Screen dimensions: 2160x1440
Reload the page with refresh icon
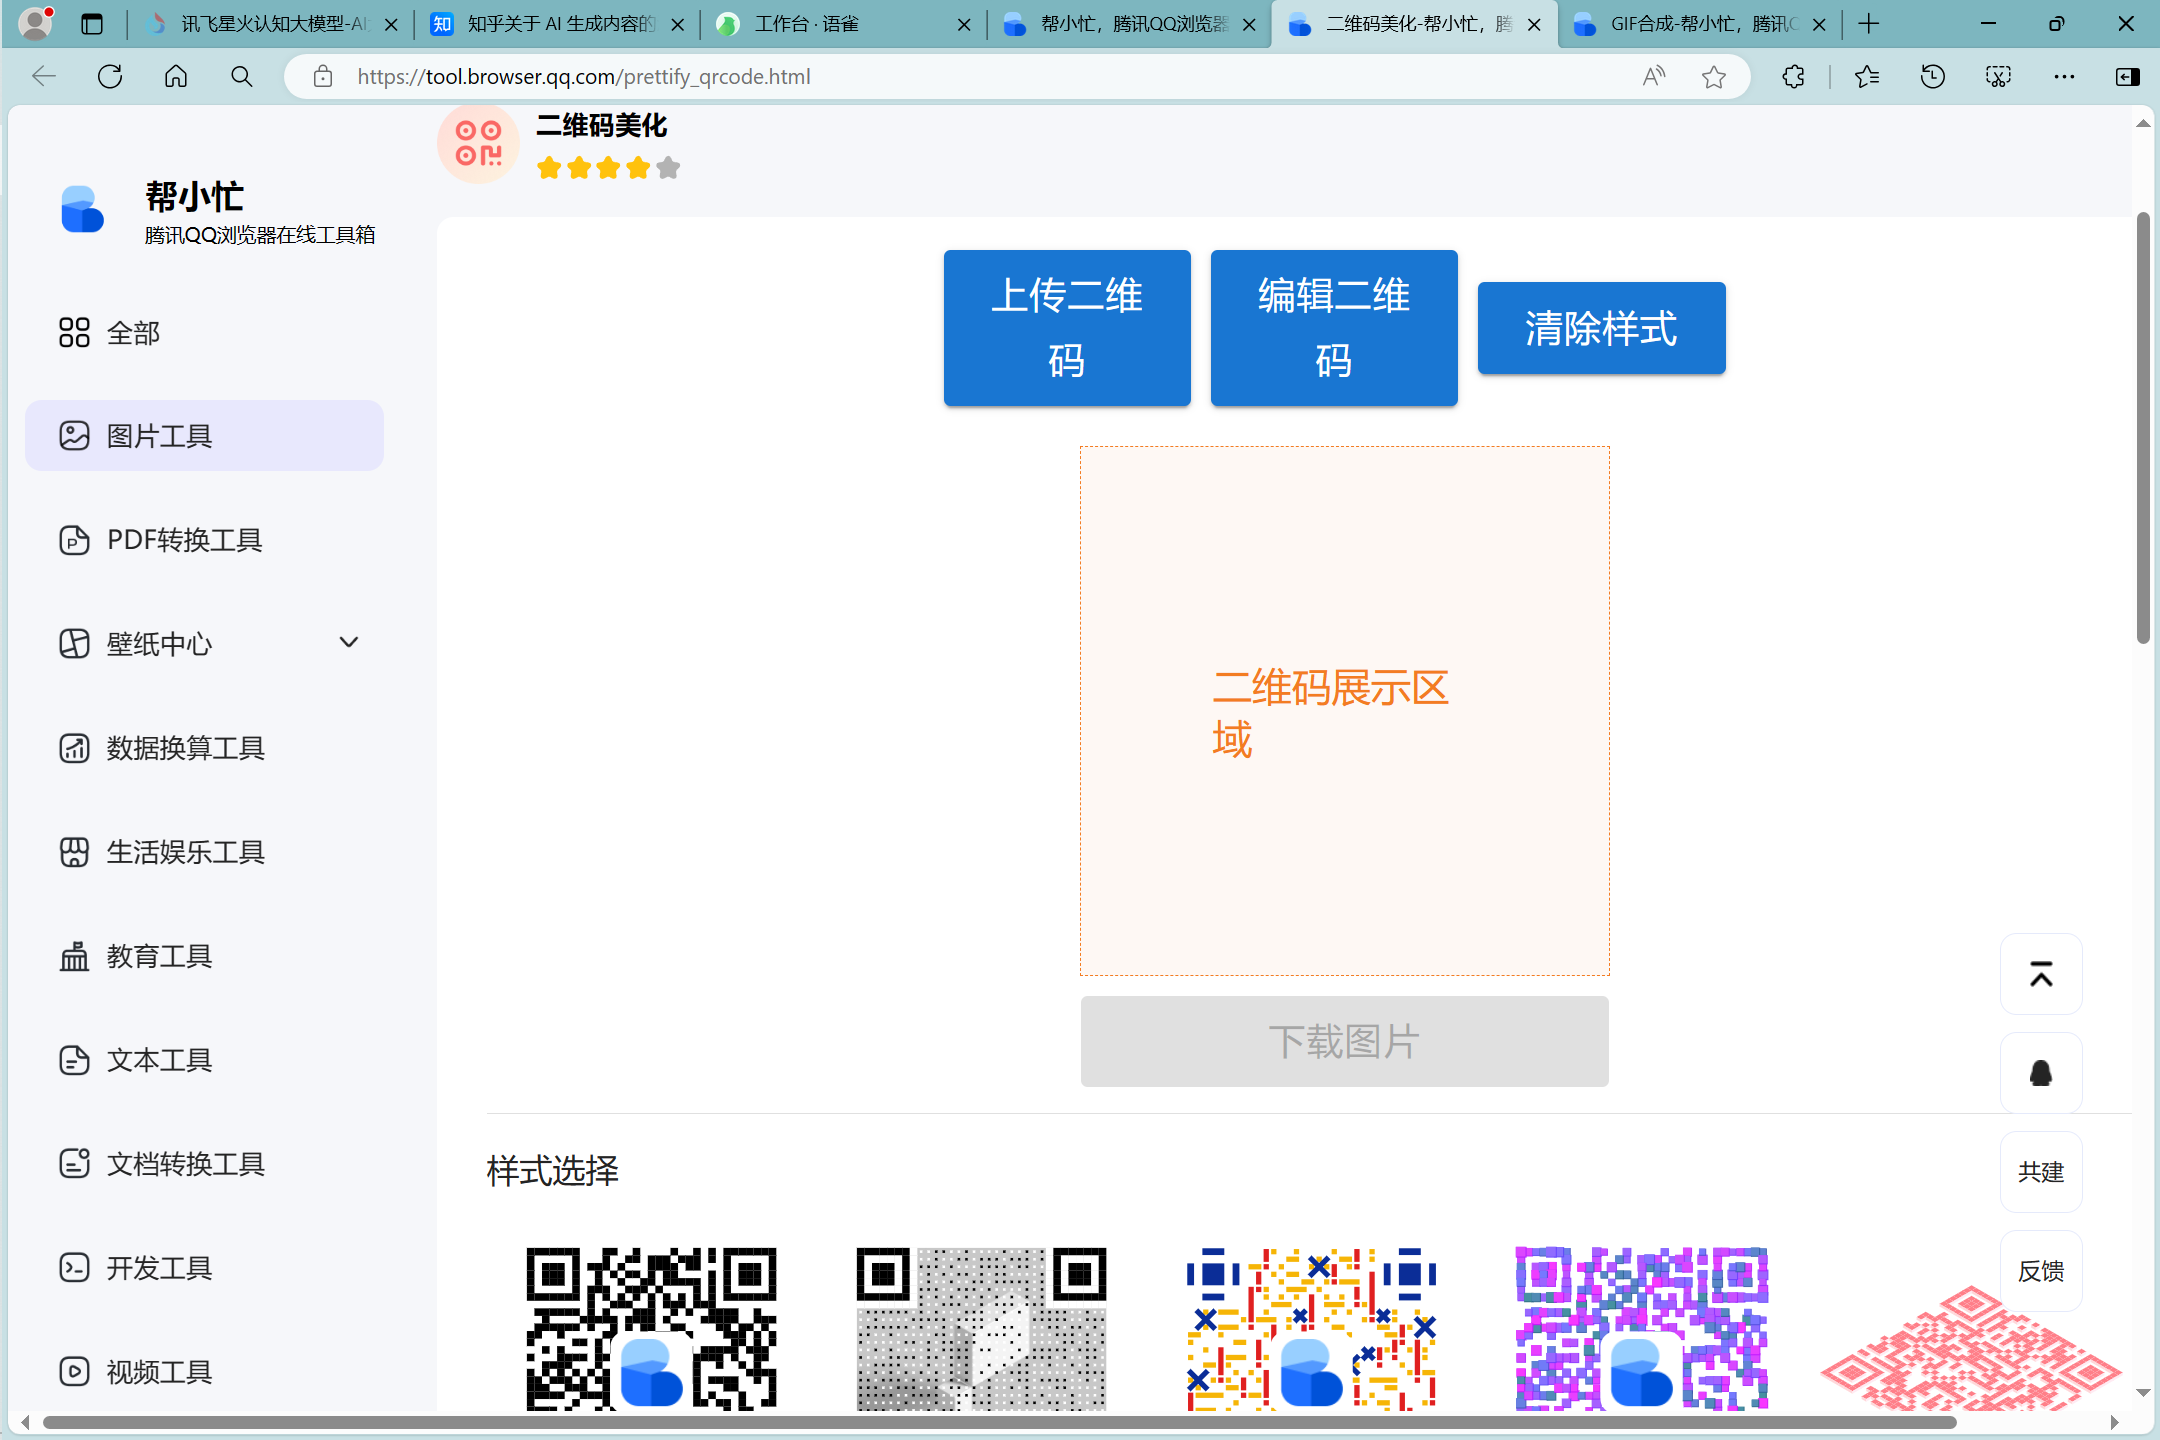tap(110, 76)
